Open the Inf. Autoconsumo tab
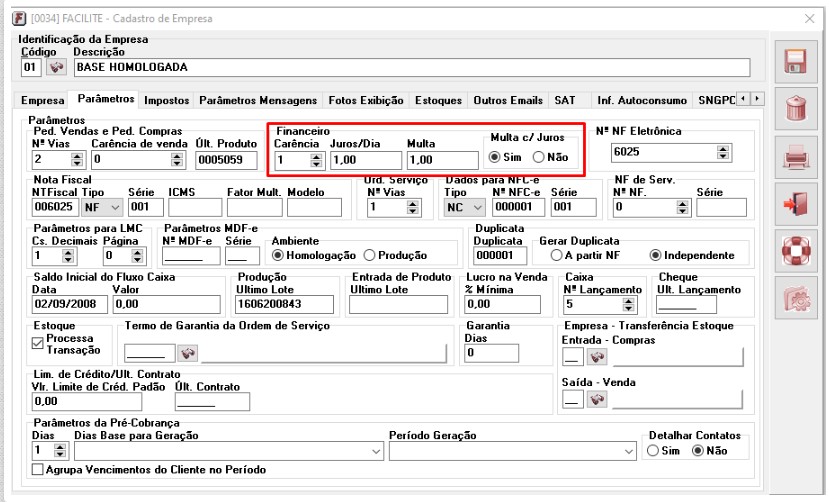Screen dimensions: 829x502 pyautogui.click(x=642, y=100)
